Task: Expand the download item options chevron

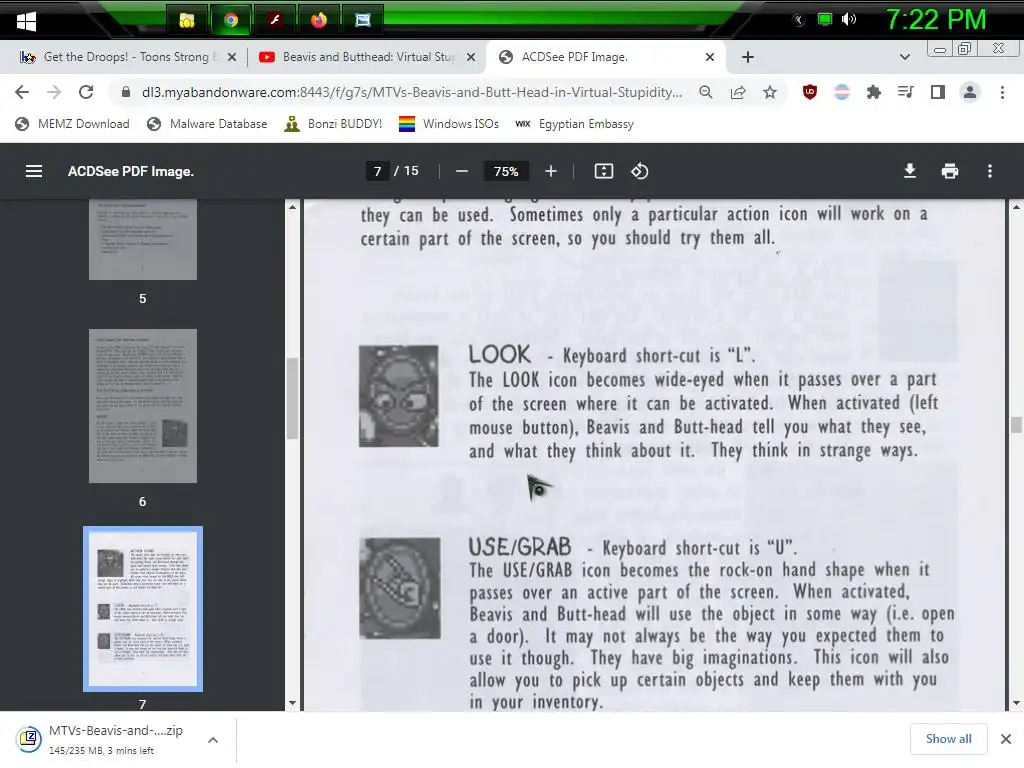Action: 213,740
